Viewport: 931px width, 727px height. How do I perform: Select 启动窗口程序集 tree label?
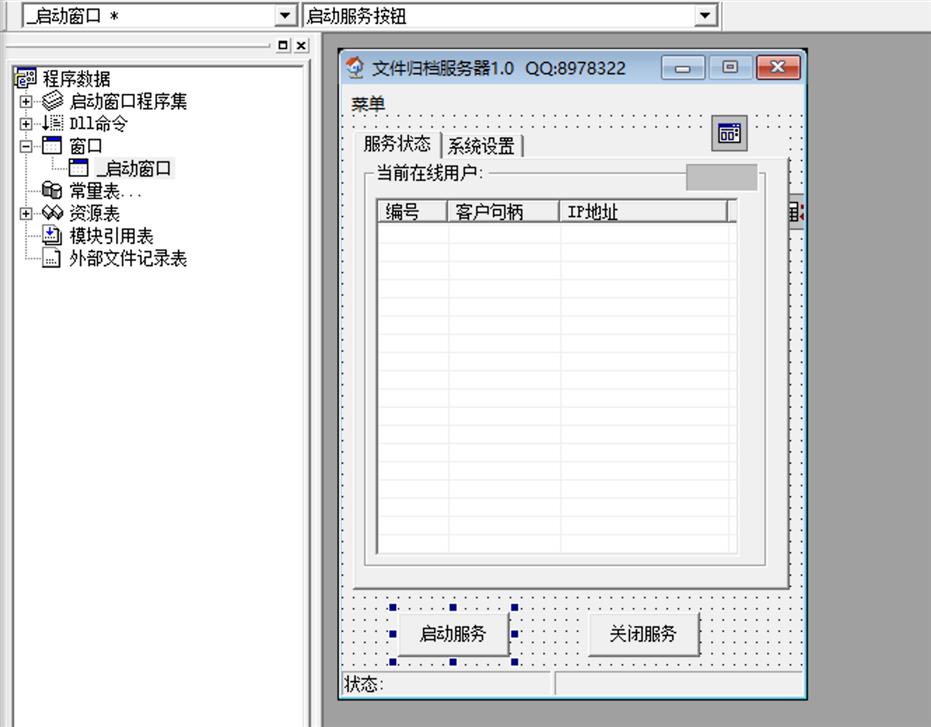coord(128,102)
